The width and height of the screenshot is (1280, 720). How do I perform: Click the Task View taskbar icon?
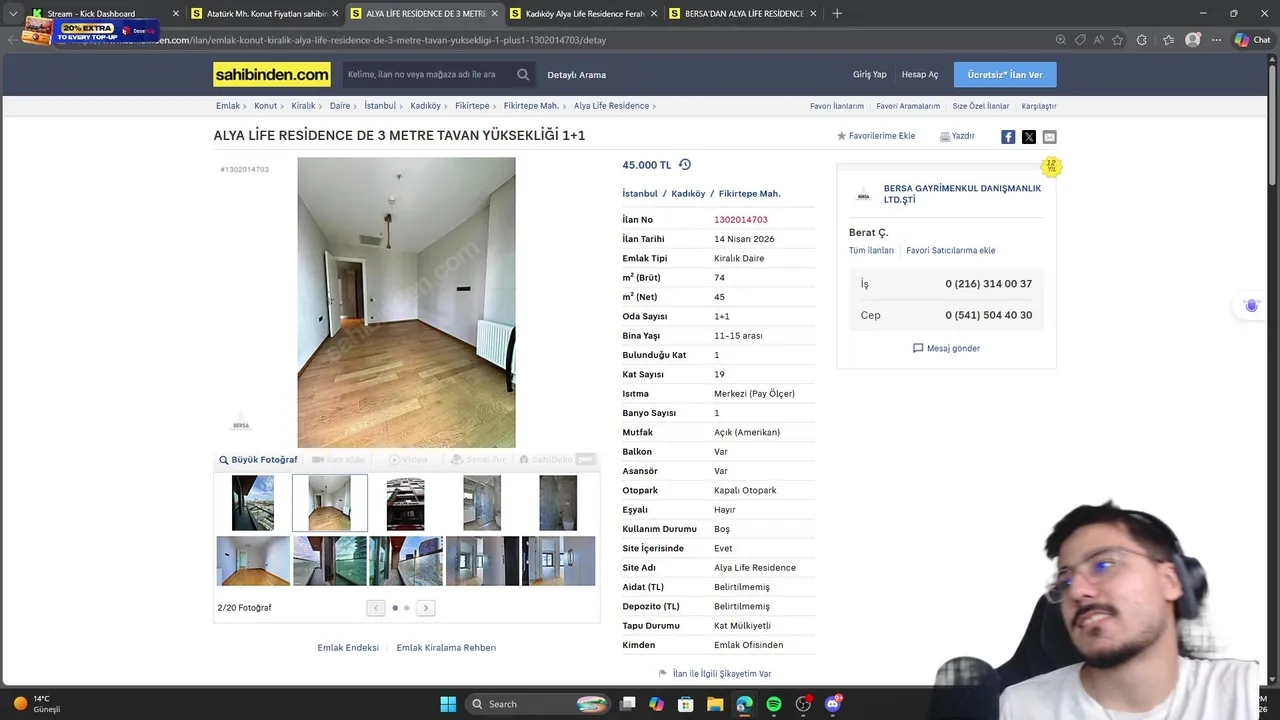[x=627, y=704]
